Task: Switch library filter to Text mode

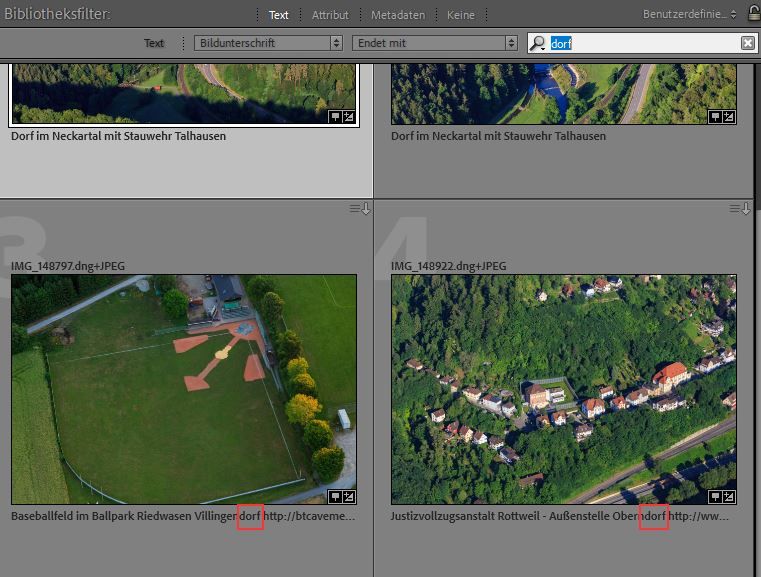Action: coord(278,15)
